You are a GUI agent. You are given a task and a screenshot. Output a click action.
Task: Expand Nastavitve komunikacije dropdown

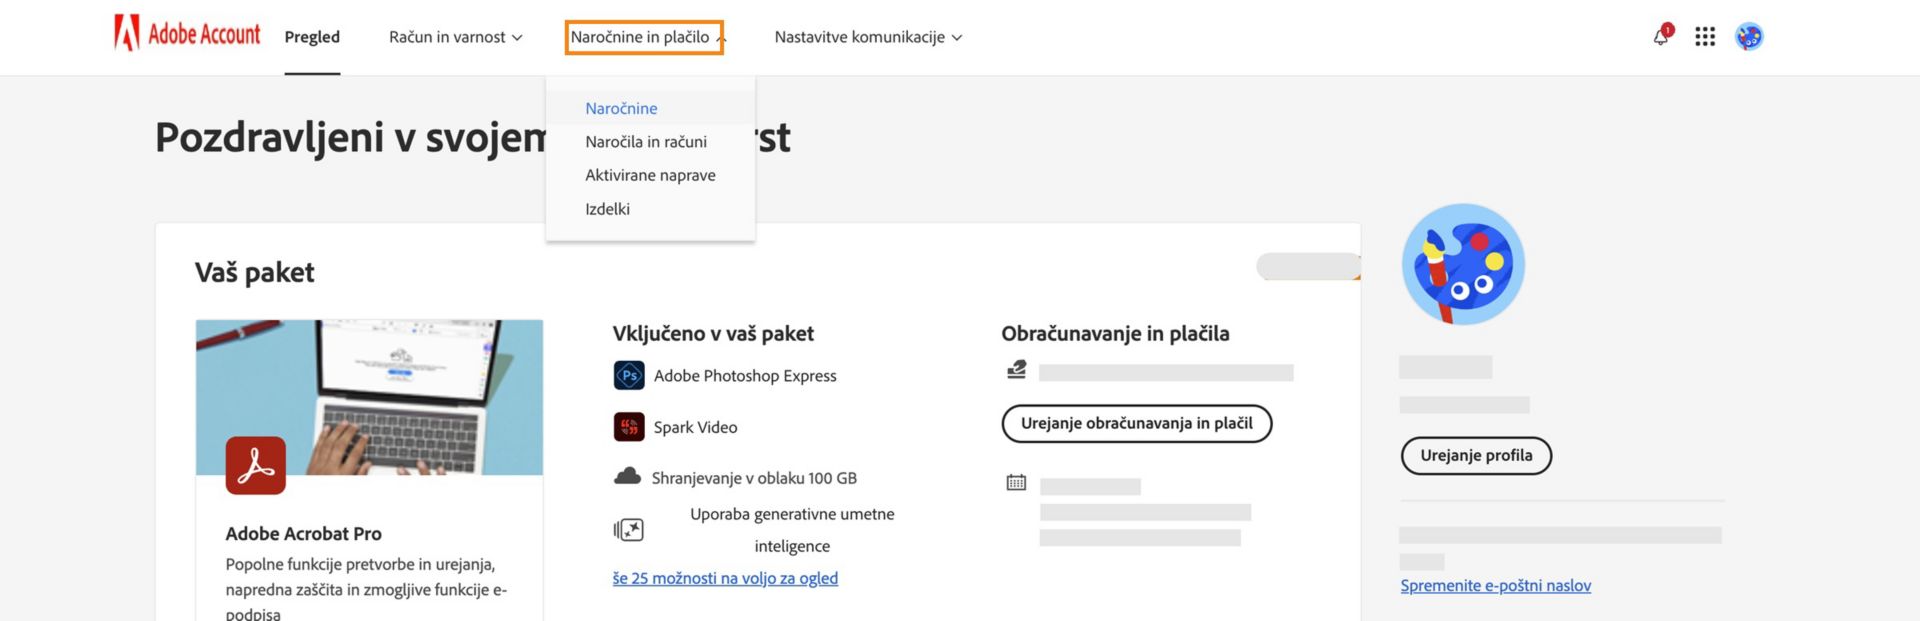[867, 37]
